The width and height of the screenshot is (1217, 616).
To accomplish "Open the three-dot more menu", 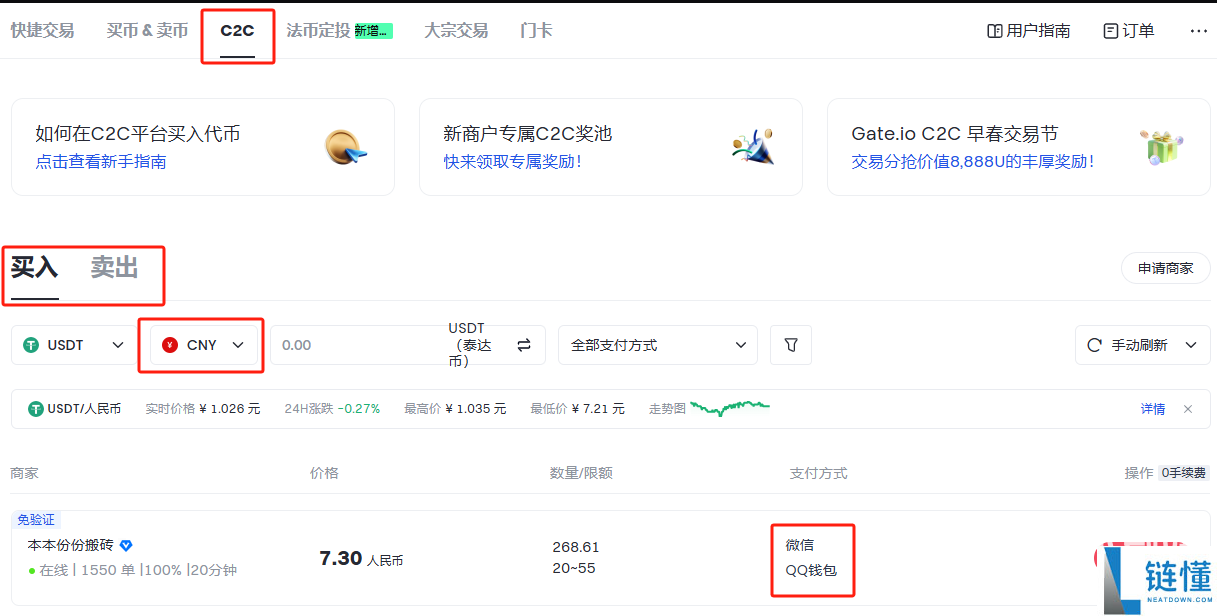I will [1198, 31].
